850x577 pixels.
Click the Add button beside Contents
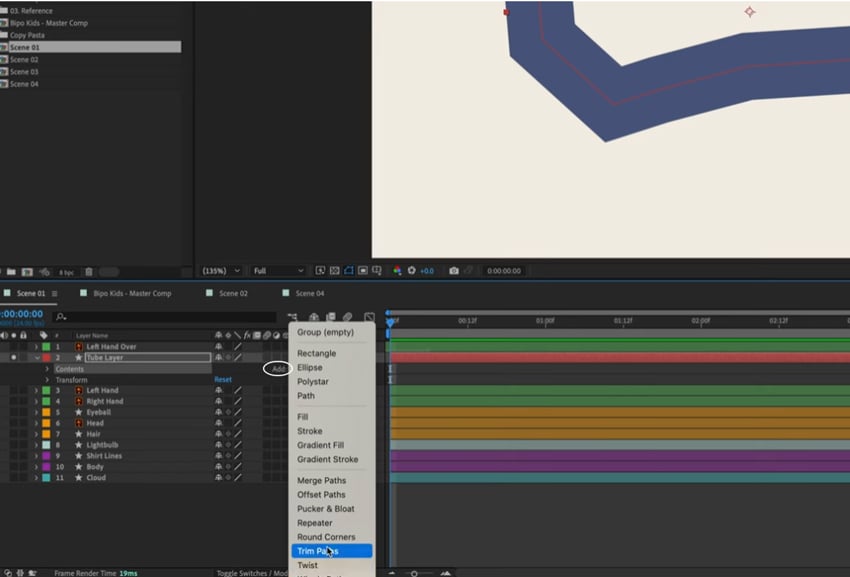278,369
